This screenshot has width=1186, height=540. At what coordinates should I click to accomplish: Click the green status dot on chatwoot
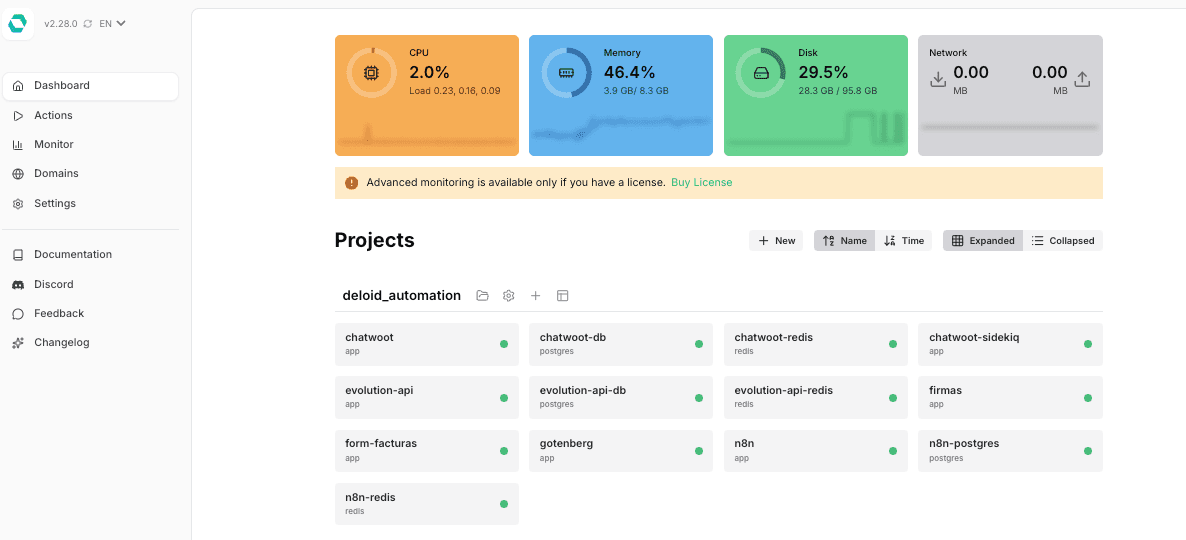pyautogui.click(x=504, y=344)
